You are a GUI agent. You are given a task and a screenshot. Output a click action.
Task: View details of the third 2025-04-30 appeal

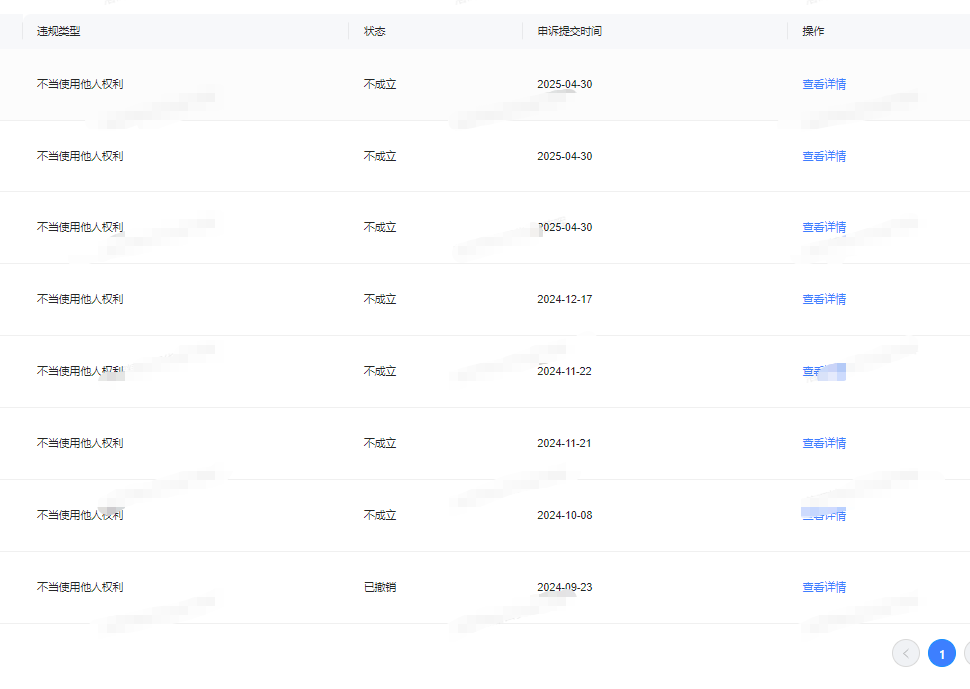(823, 228)
